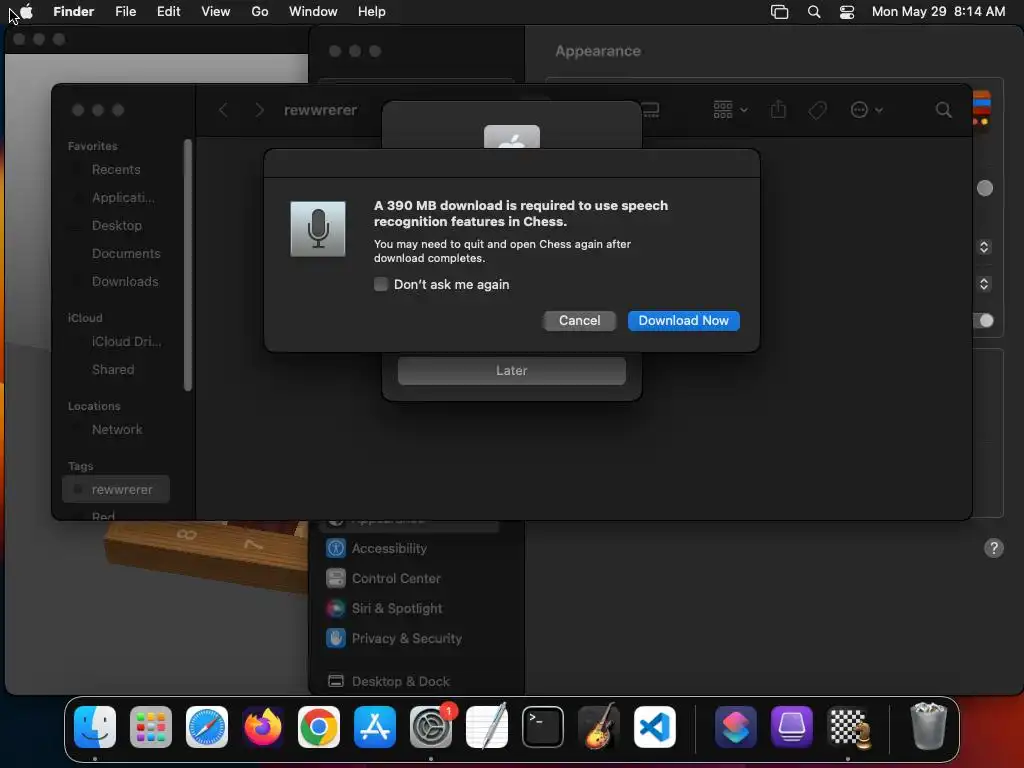The image size is (1024, 768).
Task: Open Control Center from the menu bar
Action: coord(847,12)
